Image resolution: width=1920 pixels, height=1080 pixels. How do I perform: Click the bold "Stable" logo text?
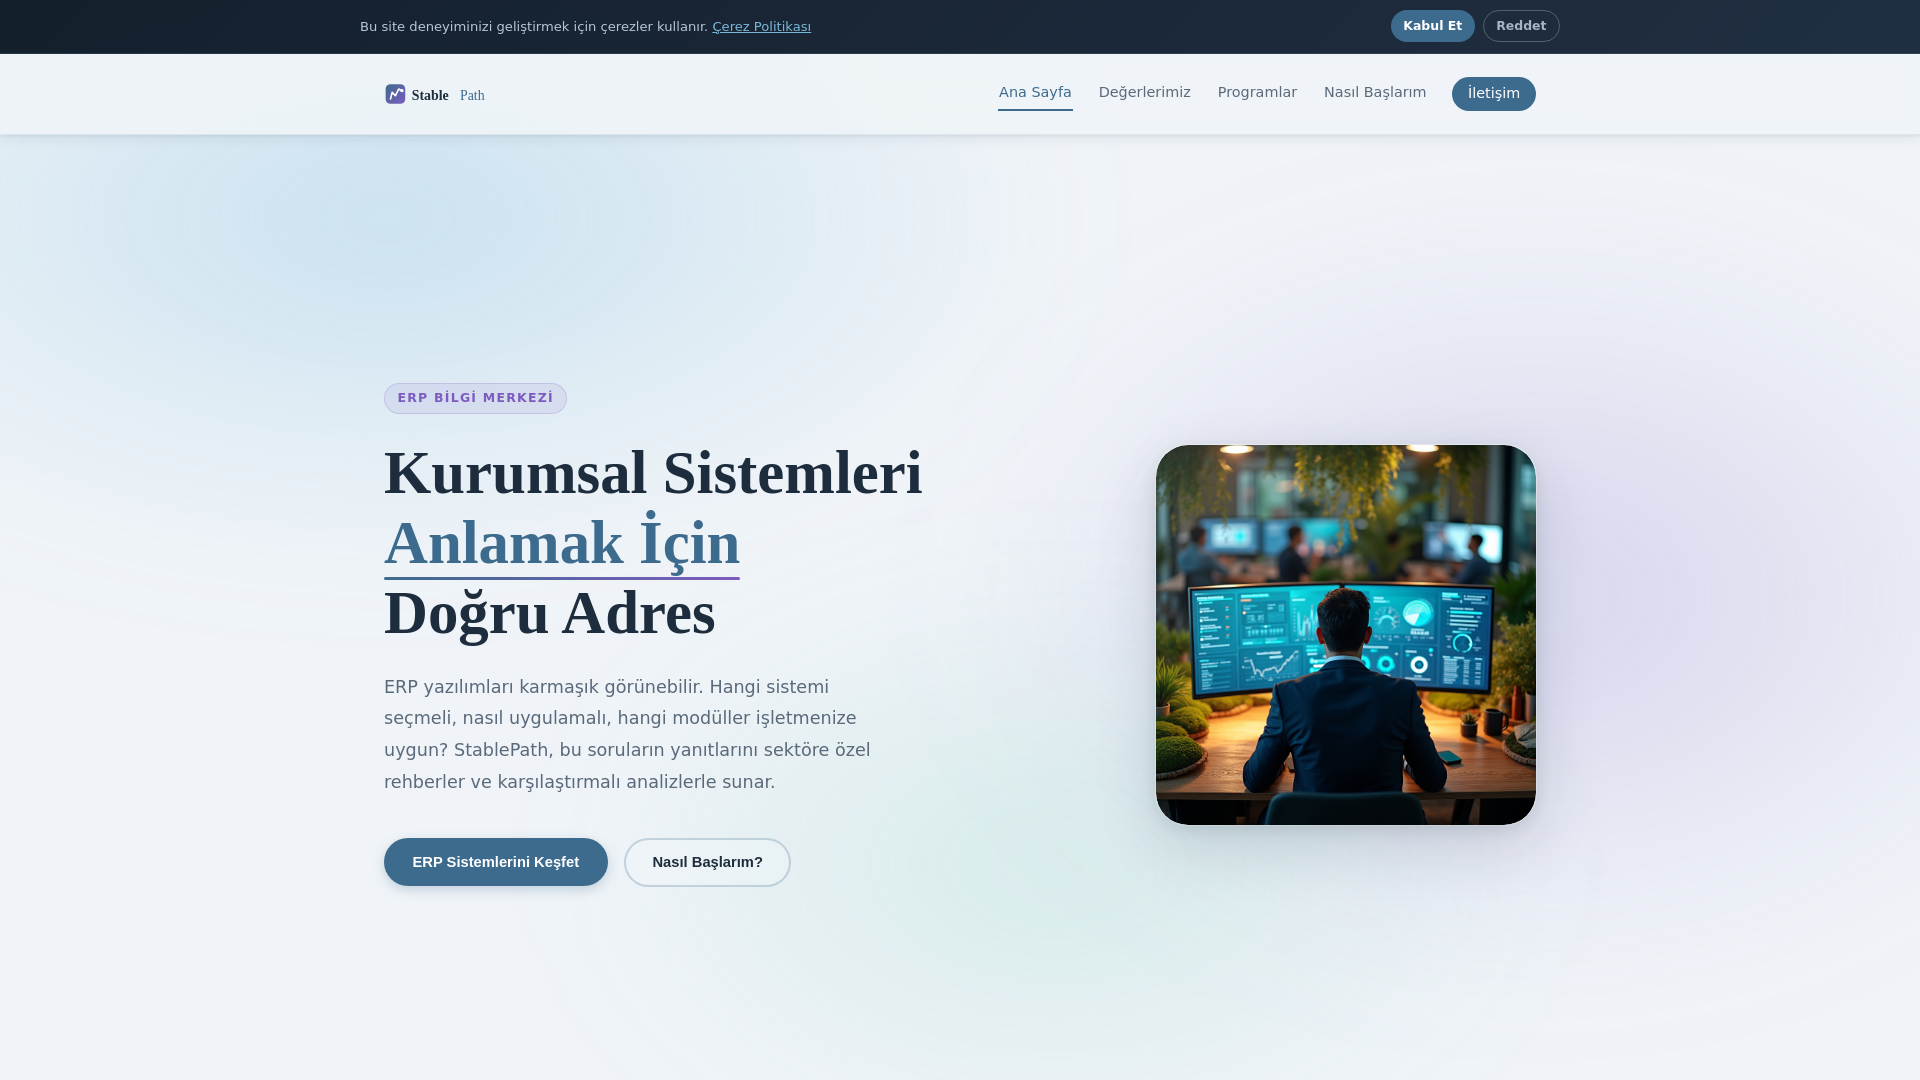[430, 96]
